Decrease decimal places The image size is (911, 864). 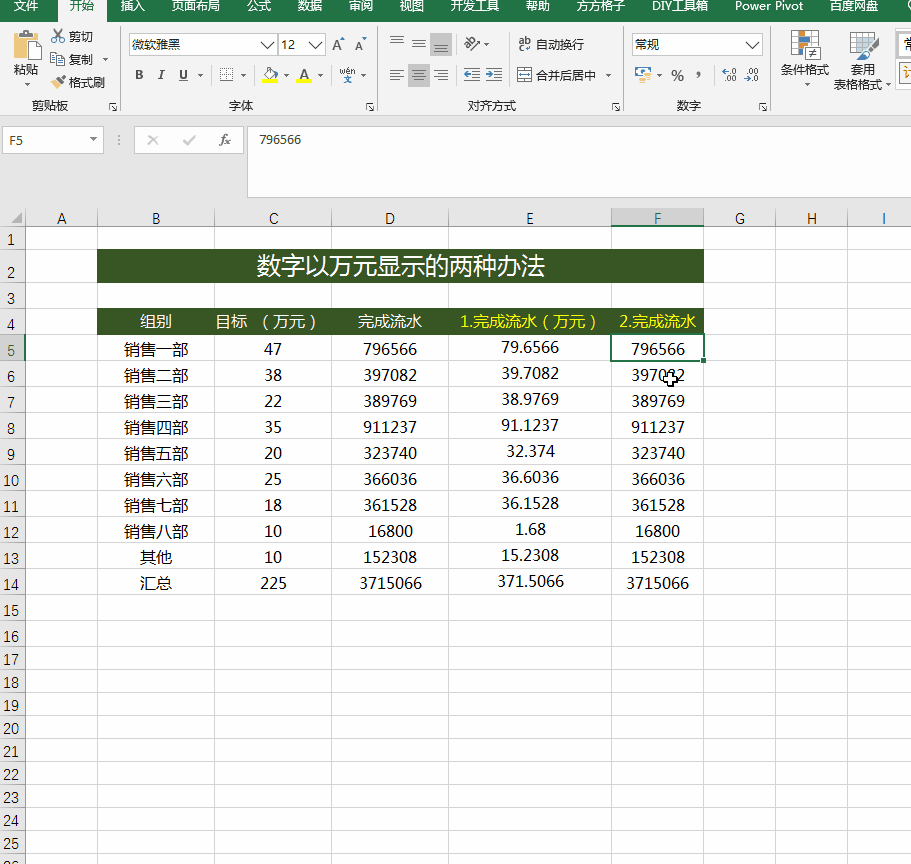[751, 75]
